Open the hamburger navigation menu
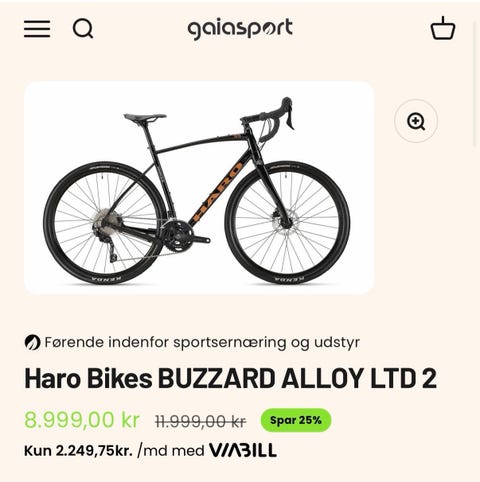480x482 pixels. click(37, 29)
